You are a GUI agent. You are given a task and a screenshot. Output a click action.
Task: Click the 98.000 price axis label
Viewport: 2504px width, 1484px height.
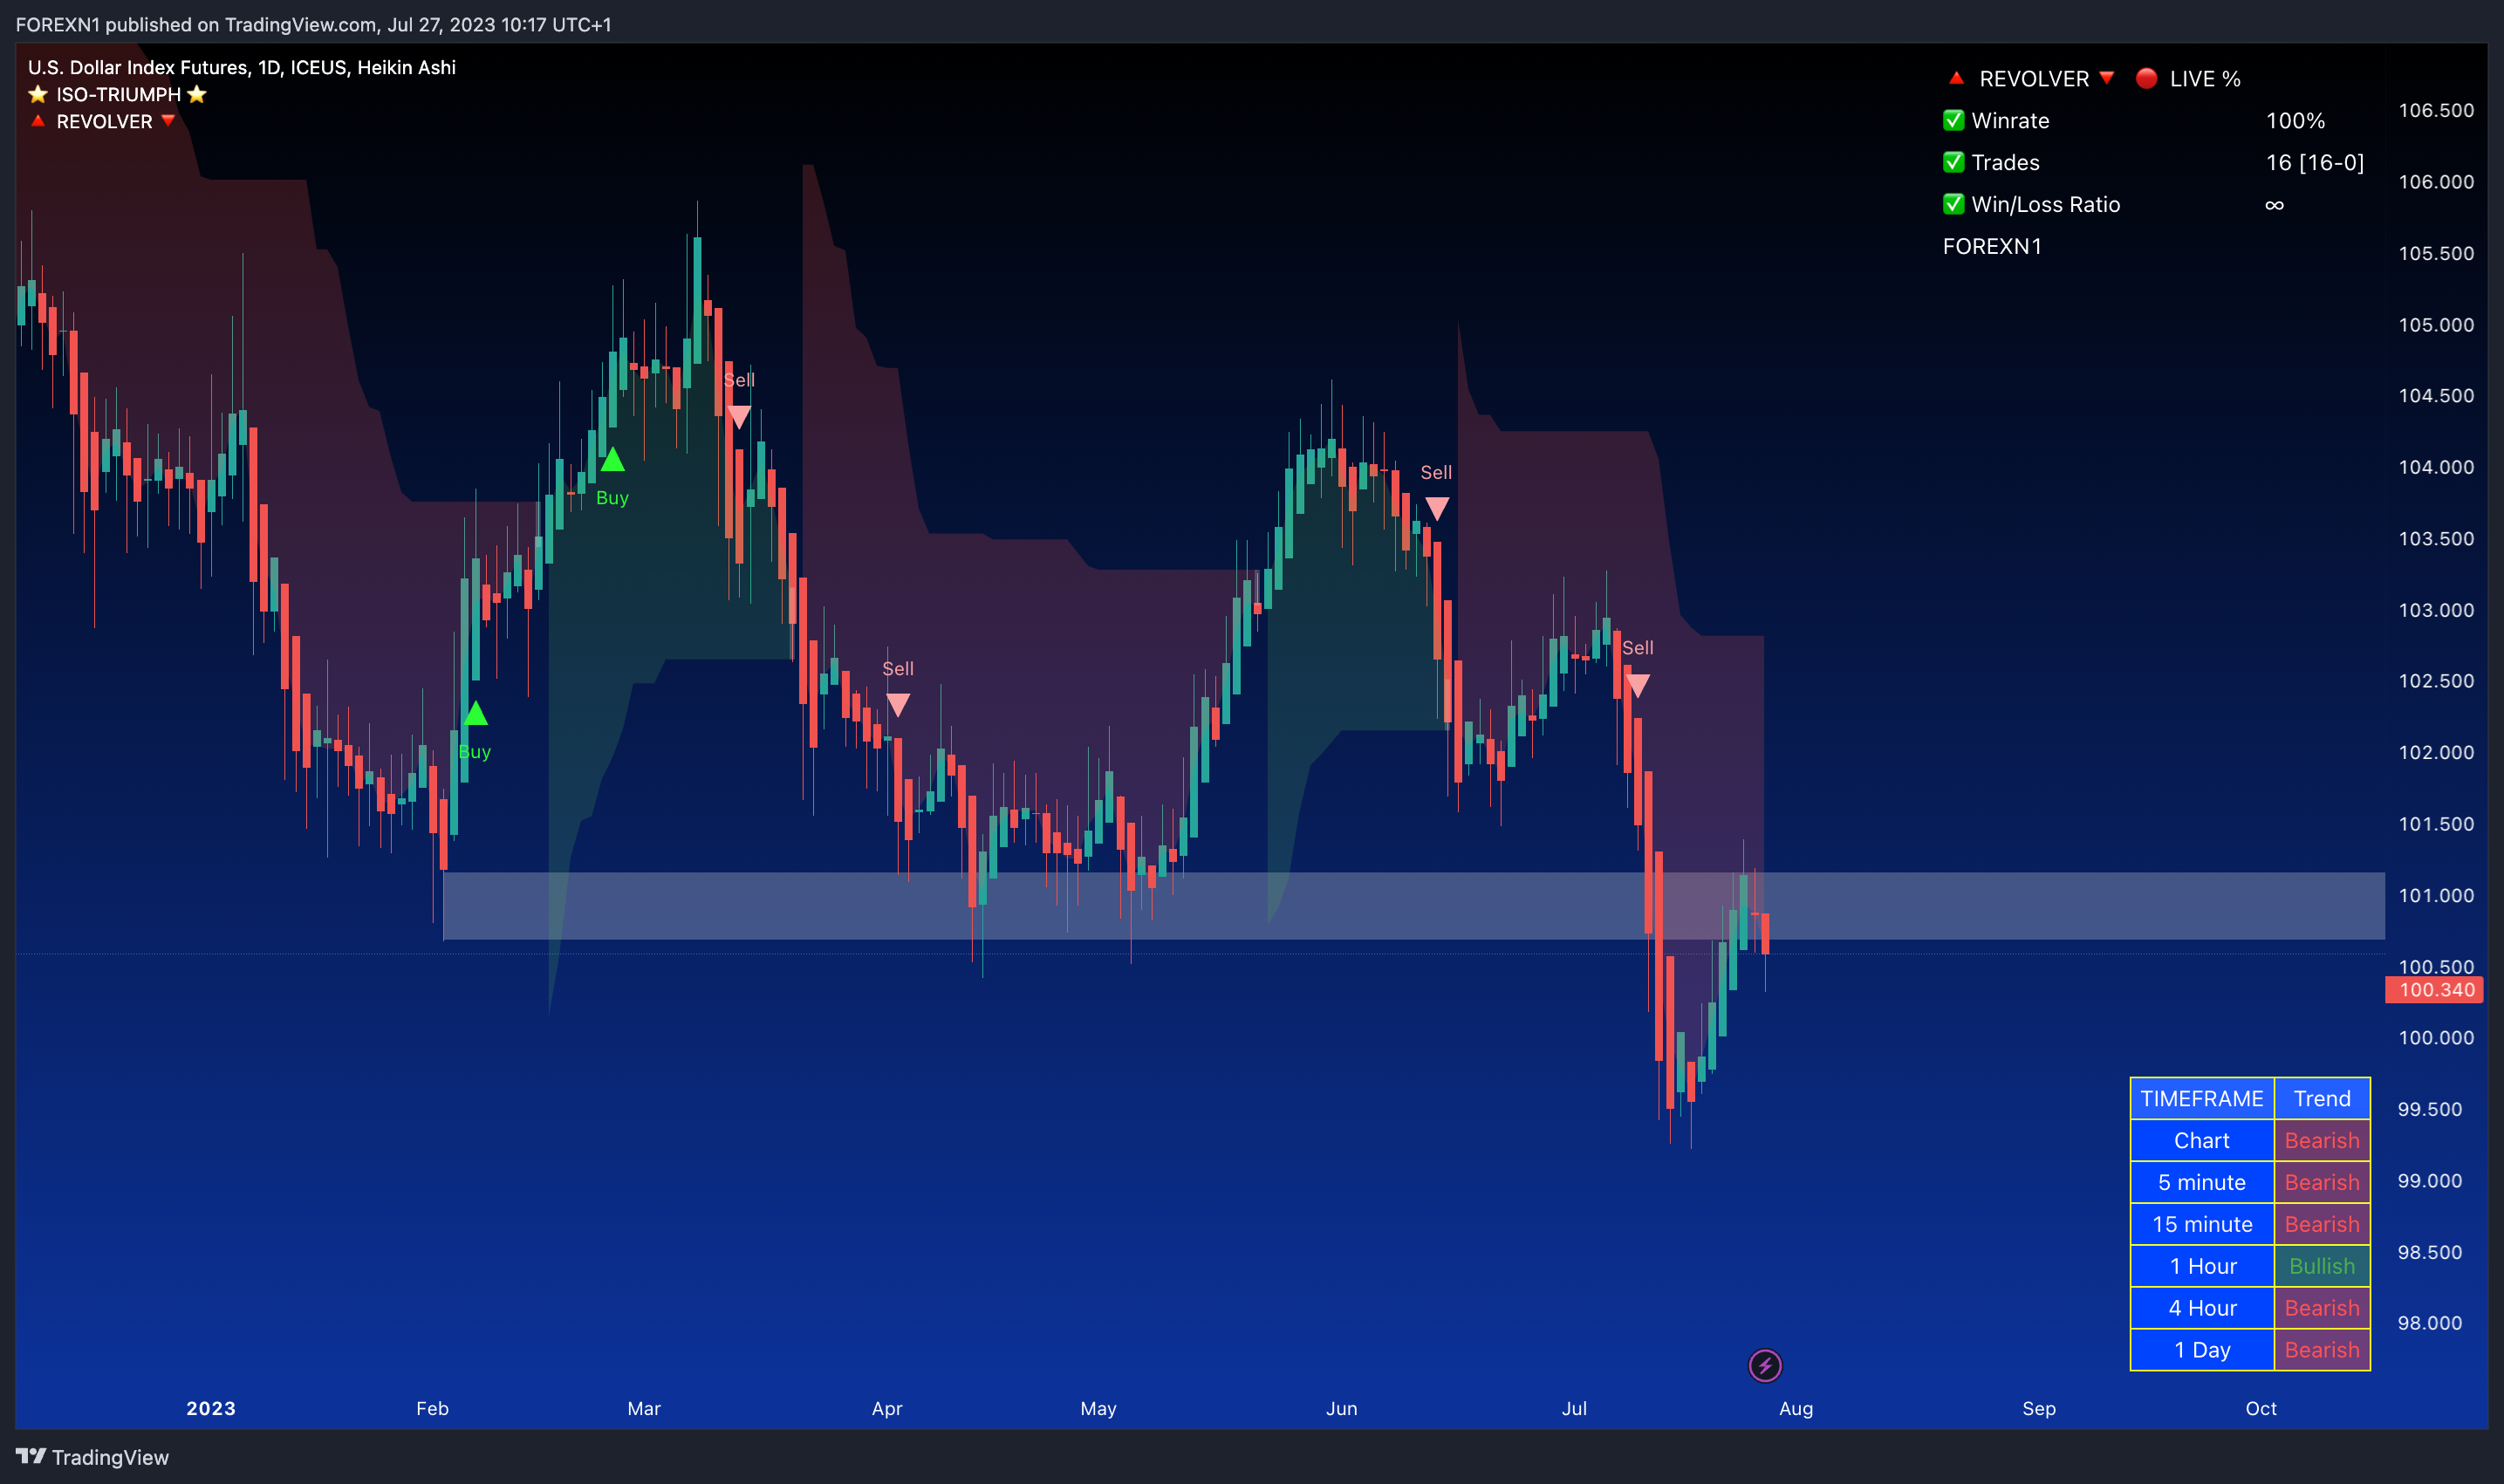tap(2430, 1323)
